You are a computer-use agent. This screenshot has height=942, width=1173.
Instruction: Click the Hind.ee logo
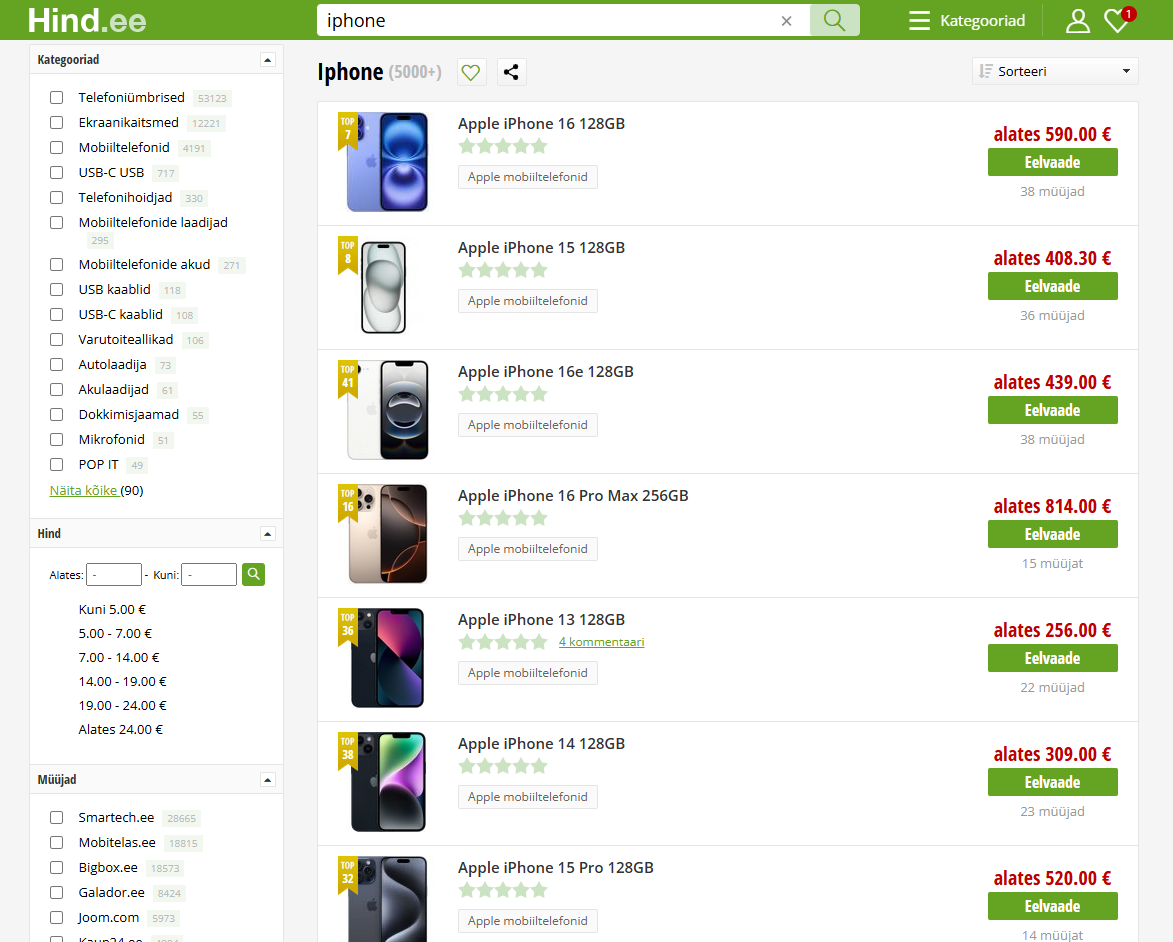click(x=87, y=20)
